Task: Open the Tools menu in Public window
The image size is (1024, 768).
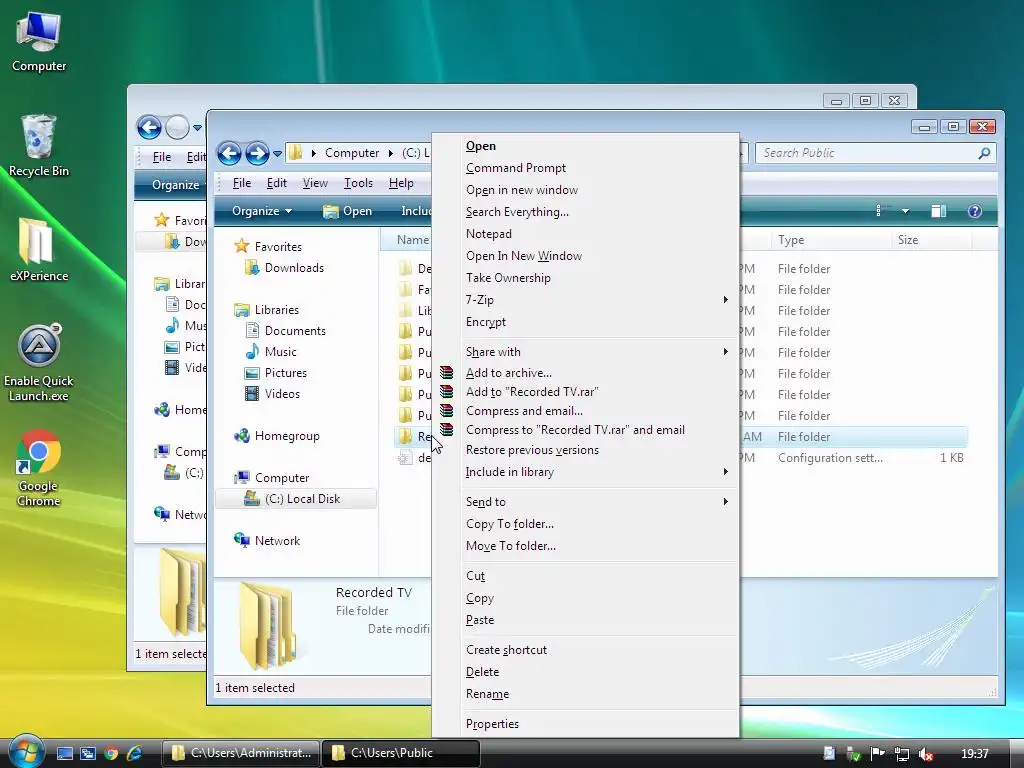Action: pyautogui.click(x=359, y=183)
